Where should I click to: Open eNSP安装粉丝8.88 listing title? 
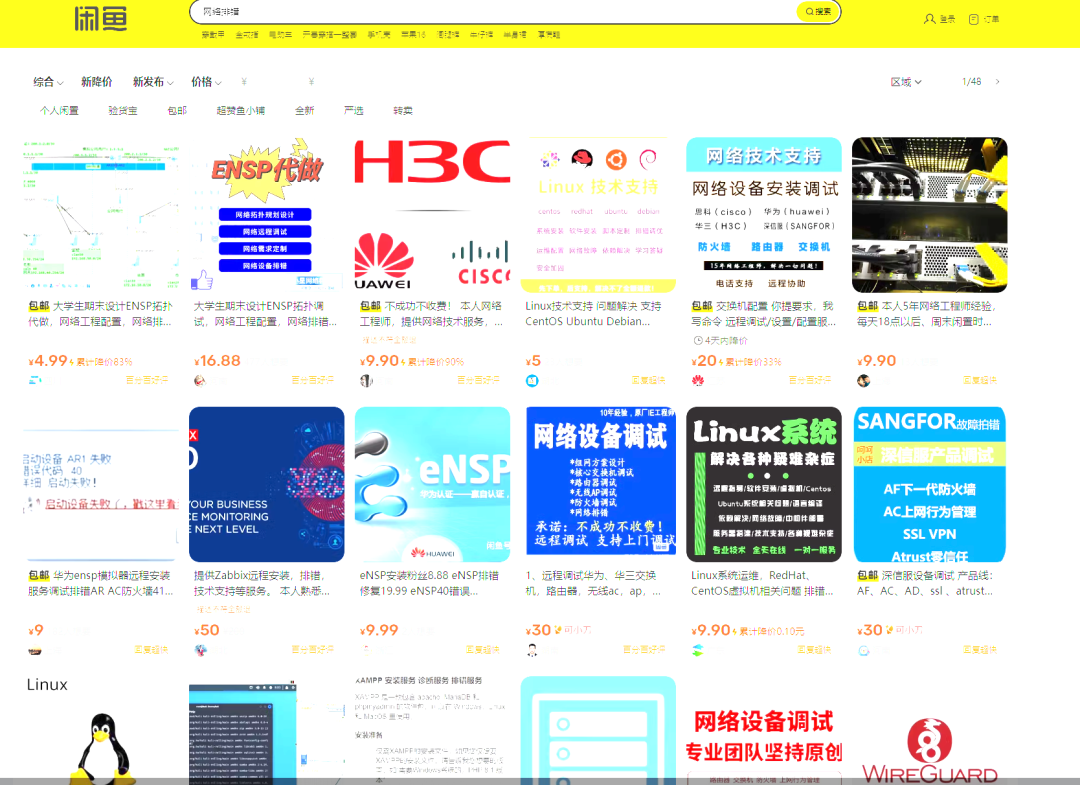click(429, 583)
